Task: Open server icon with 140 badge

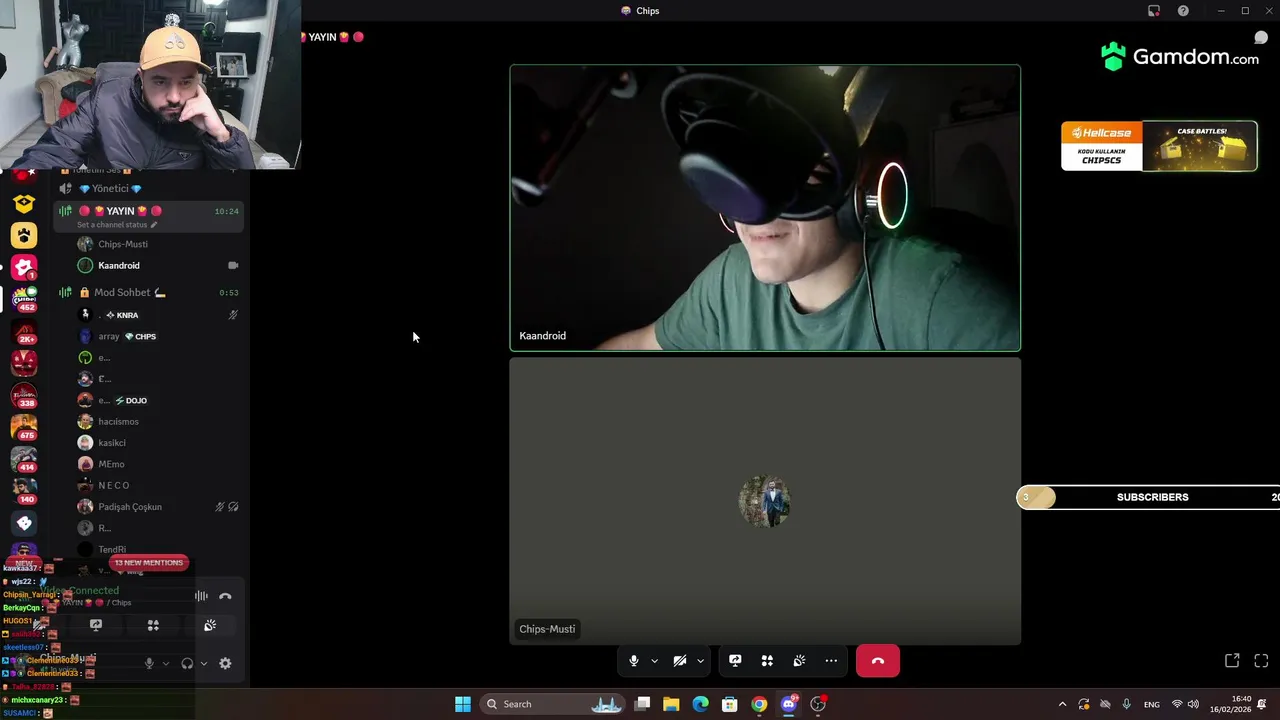Action: [x=24, y=491]
